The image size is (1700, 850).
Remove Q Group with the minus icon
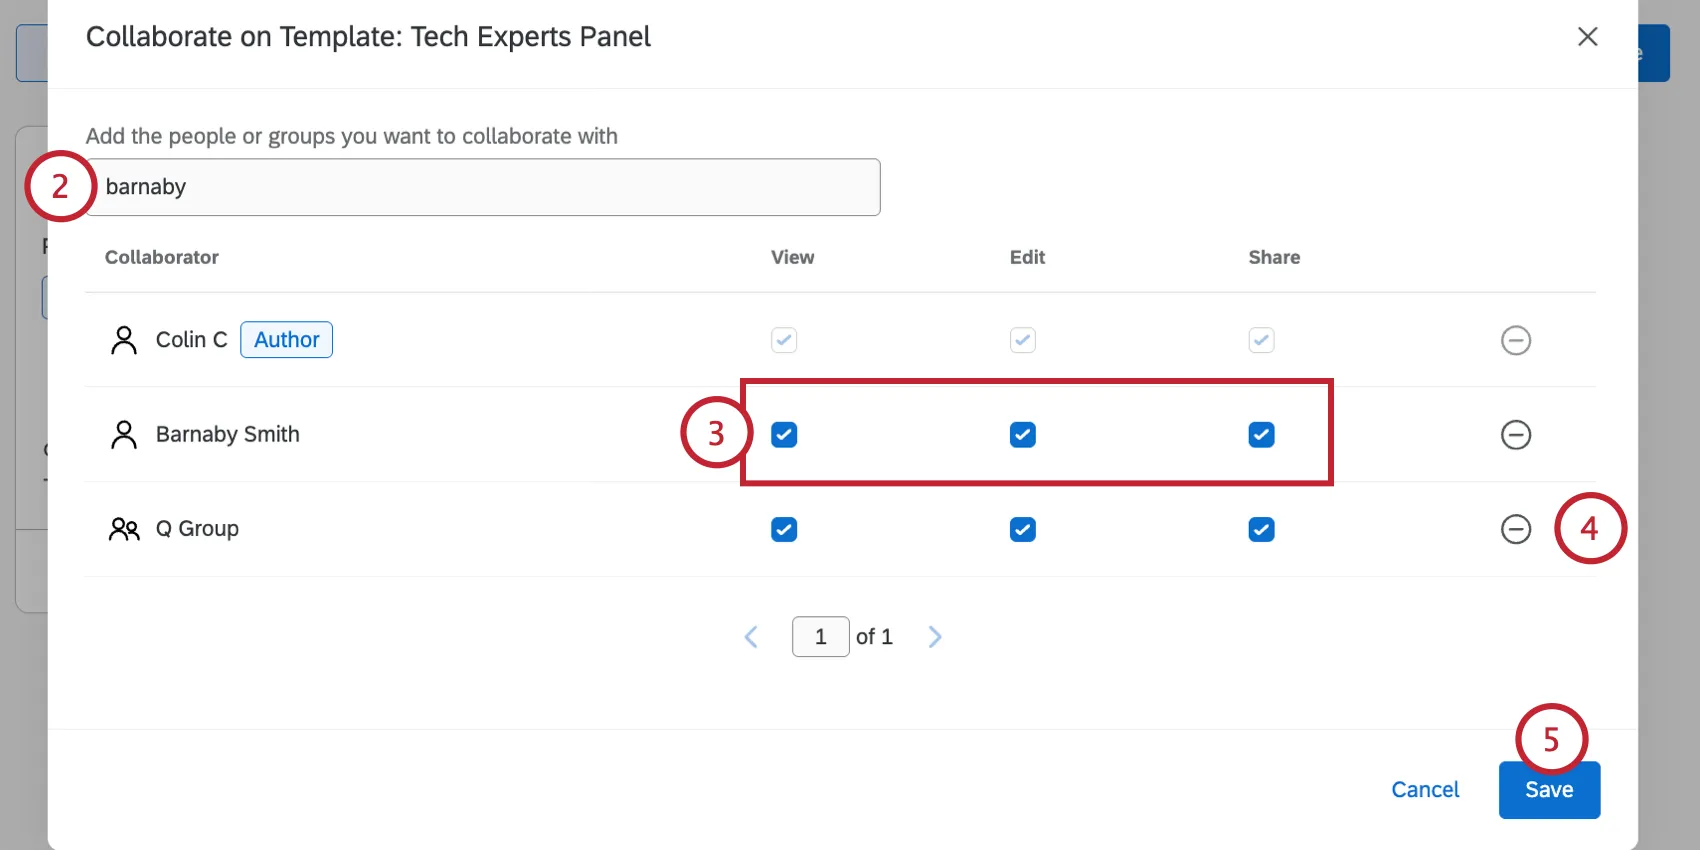click(1516, 529)
